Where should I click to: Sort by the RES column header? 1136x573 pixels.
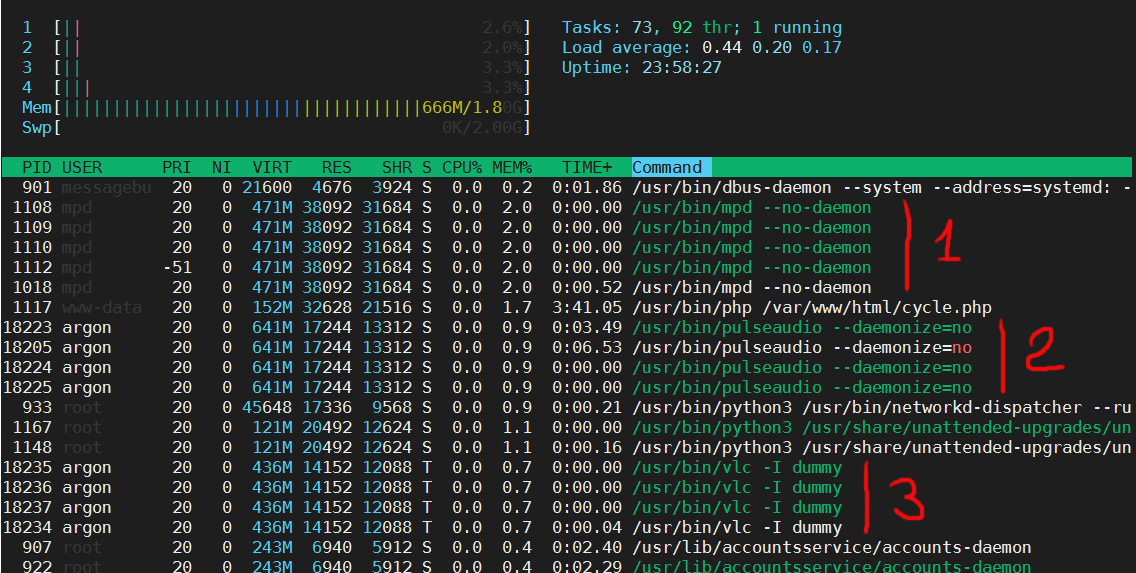pos(337,167)
